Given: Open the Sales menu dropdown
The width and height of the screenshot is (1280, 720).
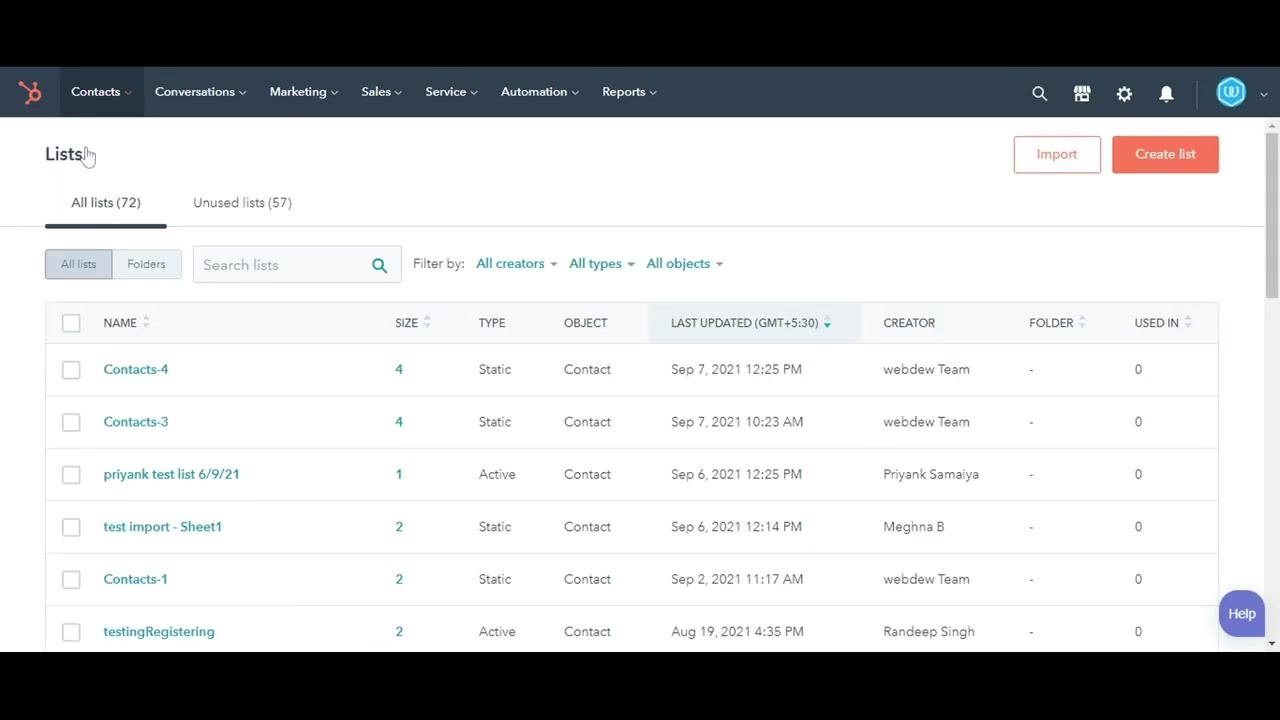Looking at the screenshot, I should pos(381,92).
